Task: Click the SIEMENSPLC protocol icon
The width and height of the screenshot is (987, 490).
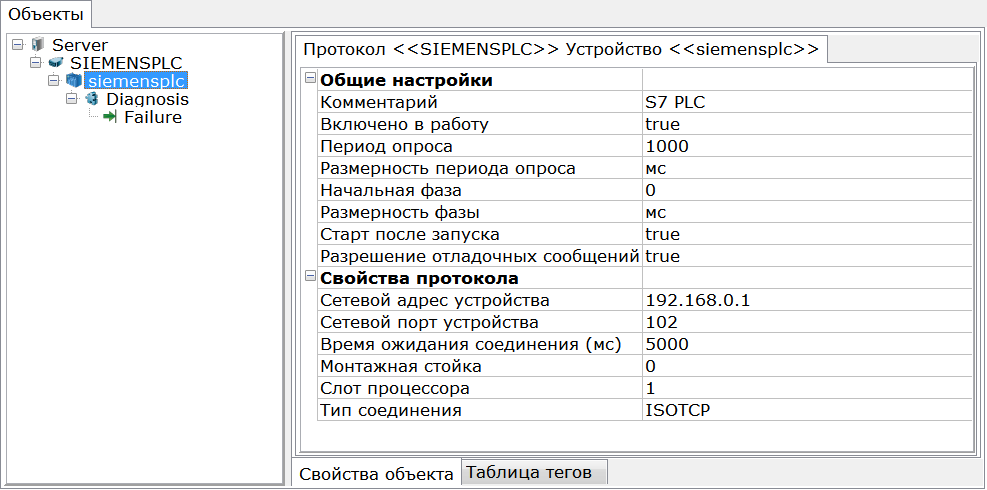Action: click(x=56, y=63)
